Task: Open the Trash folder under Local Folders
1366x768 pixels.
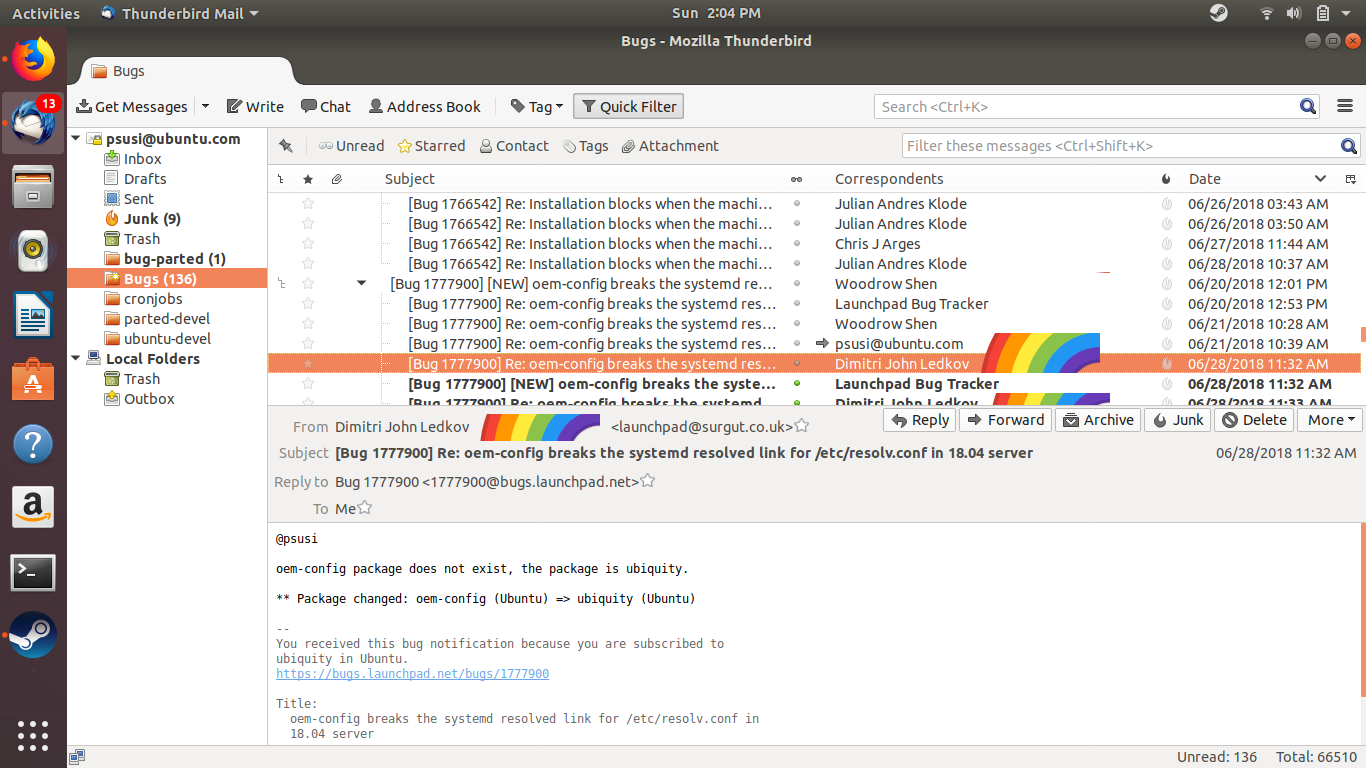Action: pos(141,379)
